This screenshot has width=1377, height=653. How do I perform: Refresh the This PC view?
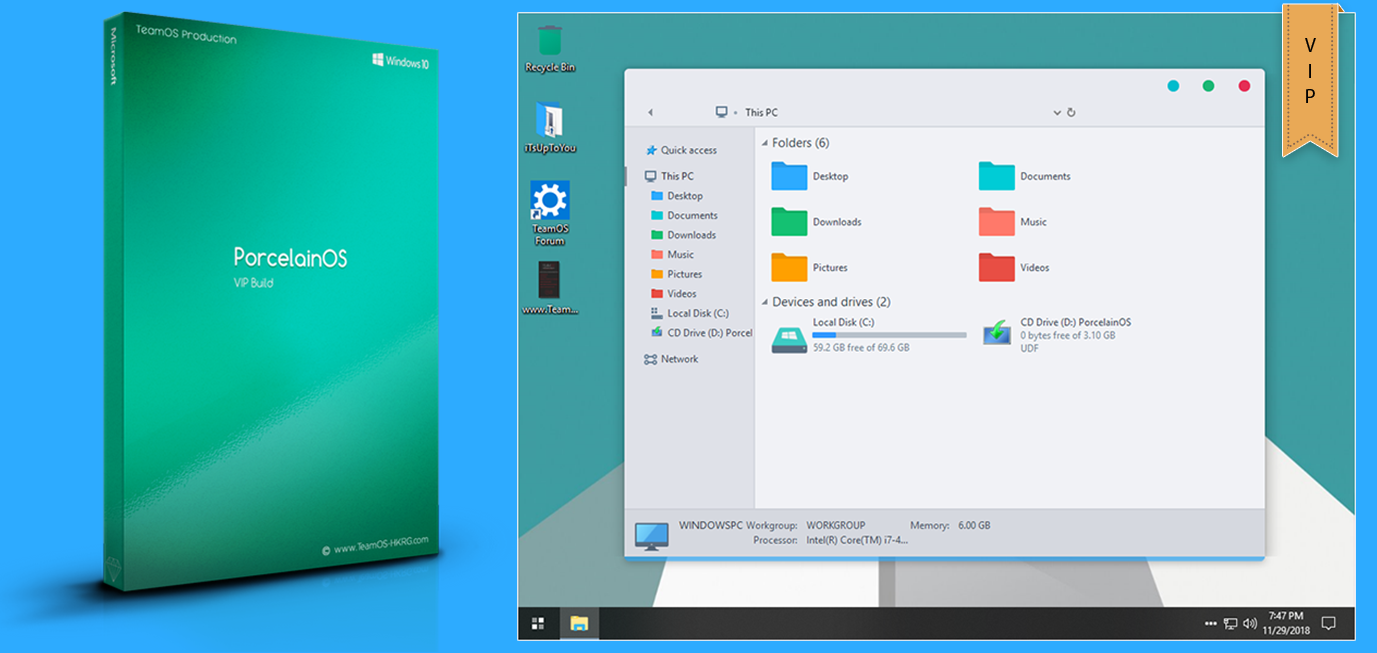click(1071, 113)
